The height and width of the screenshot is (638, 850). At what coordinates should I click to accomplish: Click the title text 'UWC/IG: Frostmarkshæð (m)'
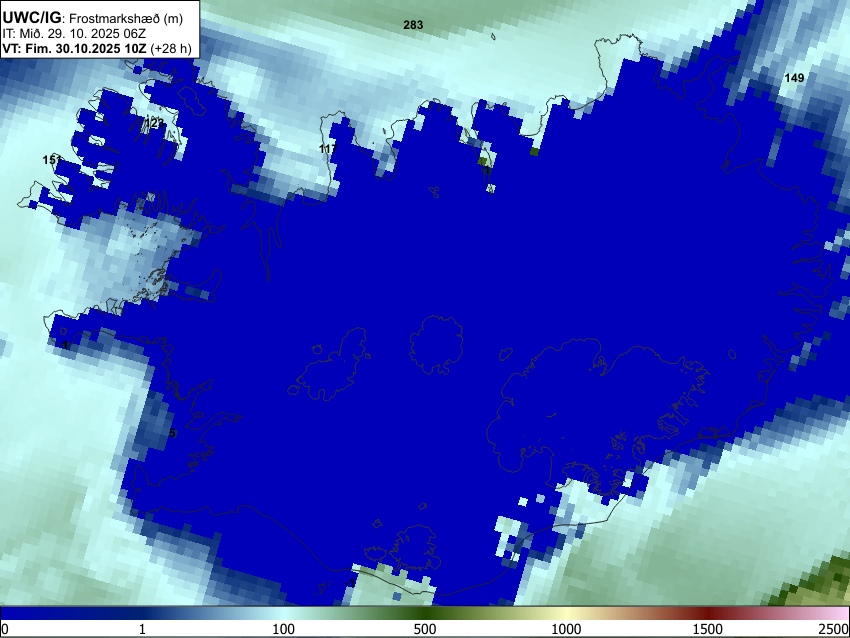tap(93, 18)
